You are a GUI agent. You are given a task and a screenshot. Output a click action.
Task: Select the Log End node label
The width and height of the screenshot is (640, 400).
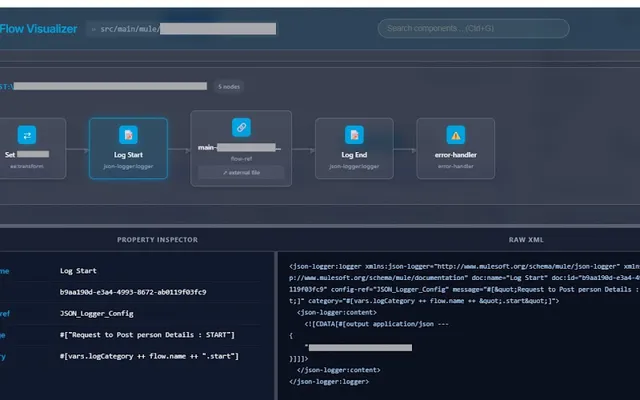pos(354,155)
